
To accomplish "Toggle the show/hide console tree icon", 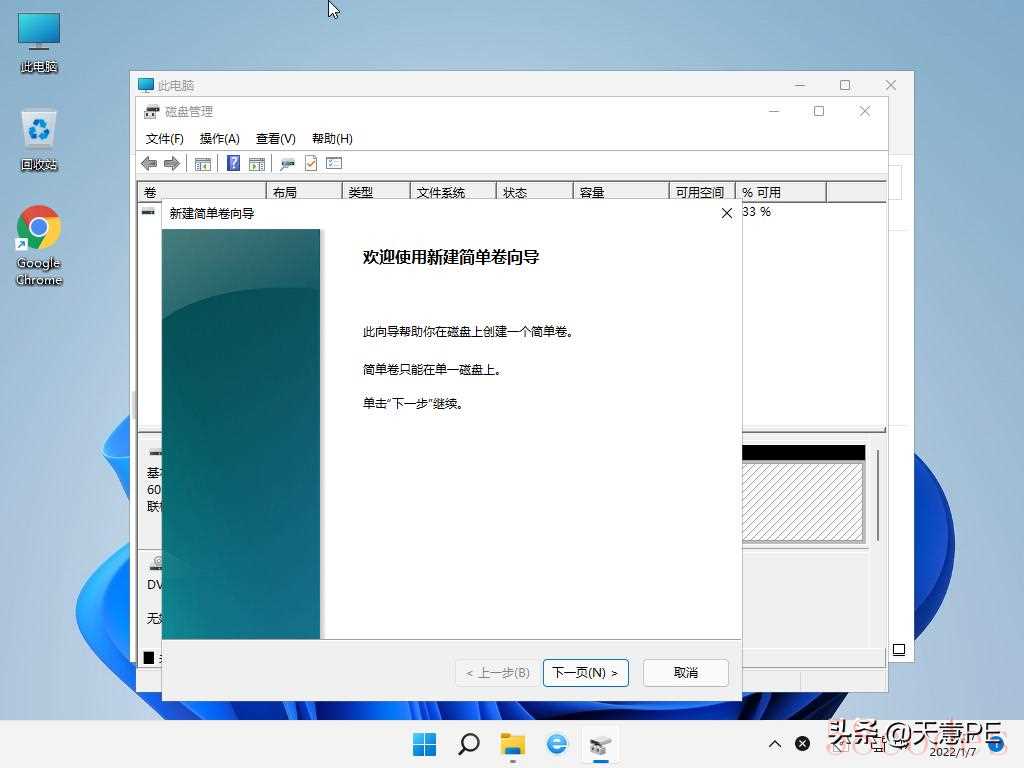I will (203, 163).
